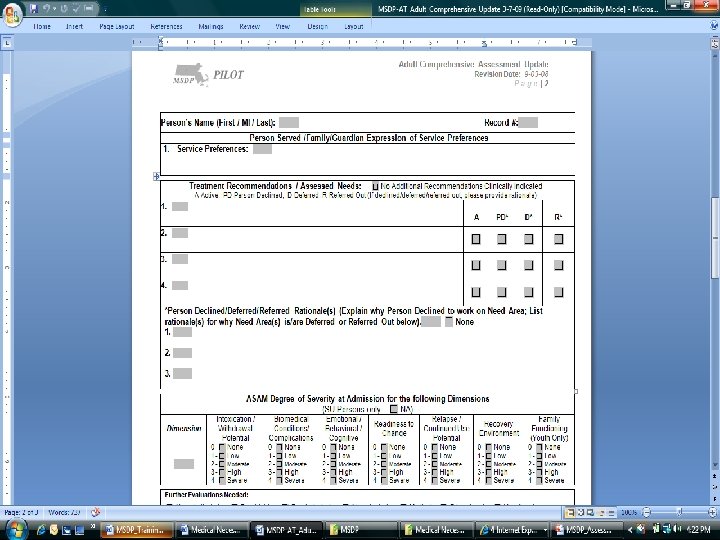Switch to MSDP-AT_Adu... taskbar window
The image size is (720, 540).
pos(287,530)
